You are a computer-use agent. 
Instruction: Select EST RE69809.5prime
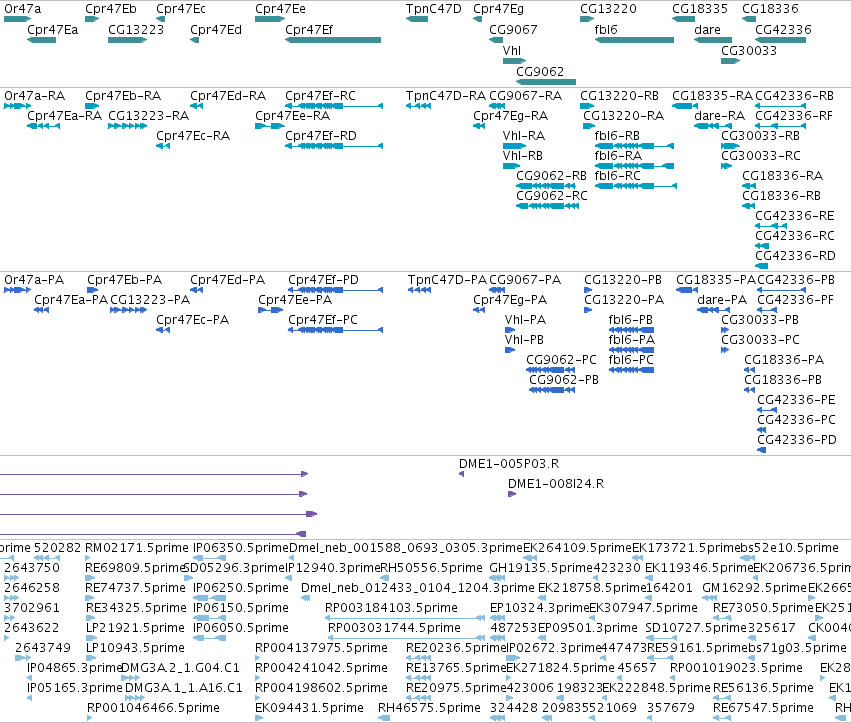[88, 578]
